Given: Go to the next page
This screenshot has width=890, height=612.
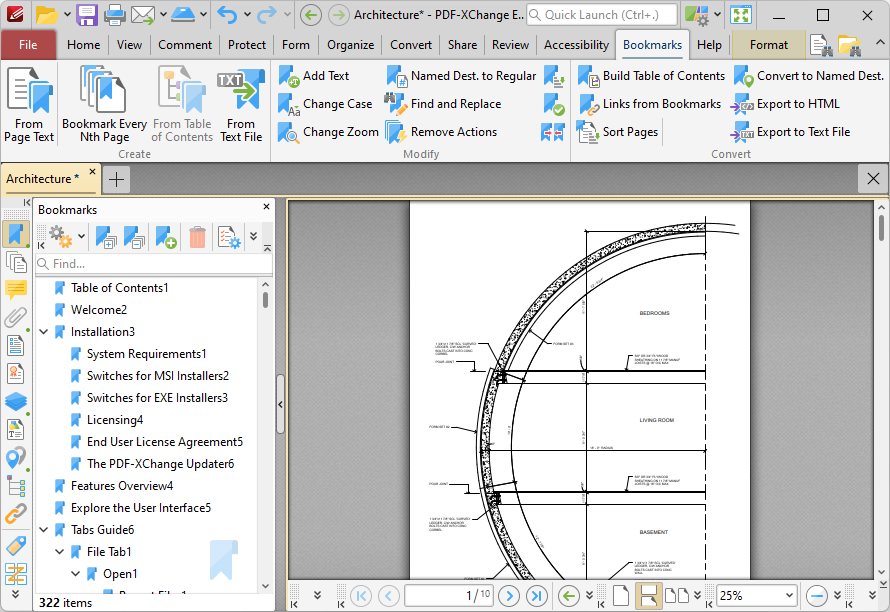Looking at the screenshot, I should 509,596.
